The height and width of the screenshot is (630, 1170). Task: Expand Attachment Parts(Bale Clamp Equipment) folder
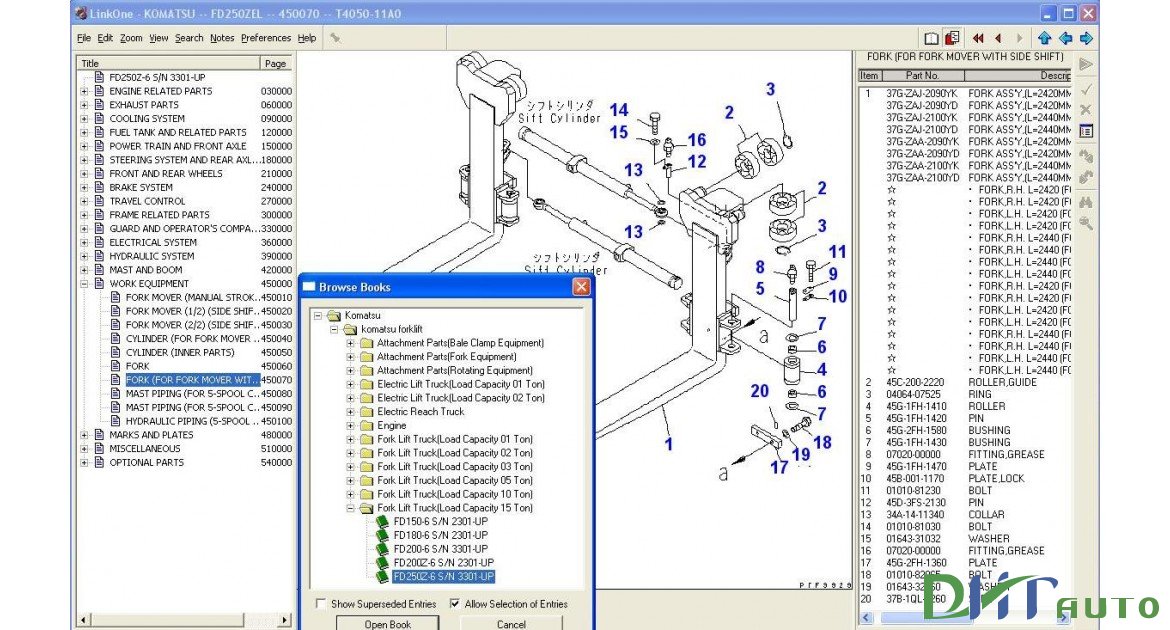pos(351,343)
